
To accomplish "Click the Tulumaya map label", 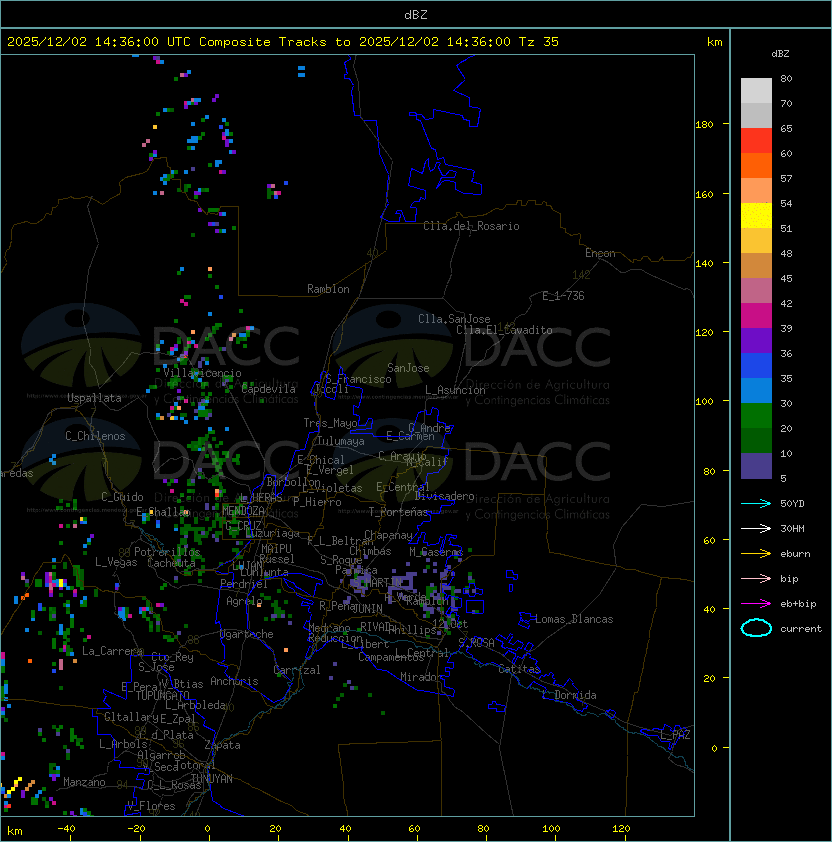I will pos(341,441).
